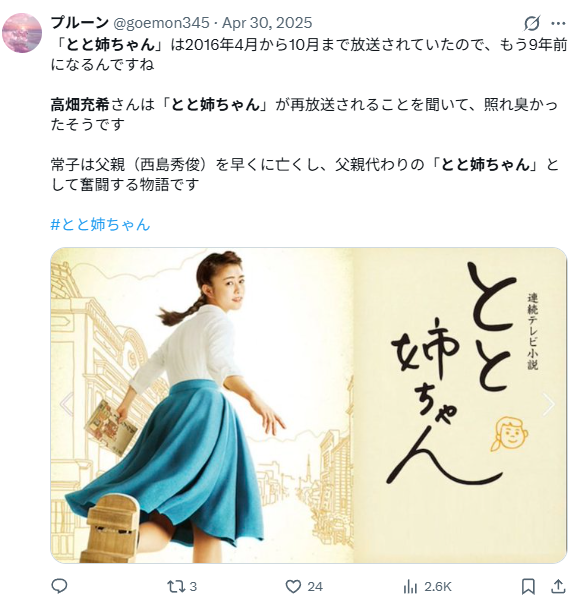Open the user's pink avatar picture
This screenshot has width=577, height=602.
point(22,33)
